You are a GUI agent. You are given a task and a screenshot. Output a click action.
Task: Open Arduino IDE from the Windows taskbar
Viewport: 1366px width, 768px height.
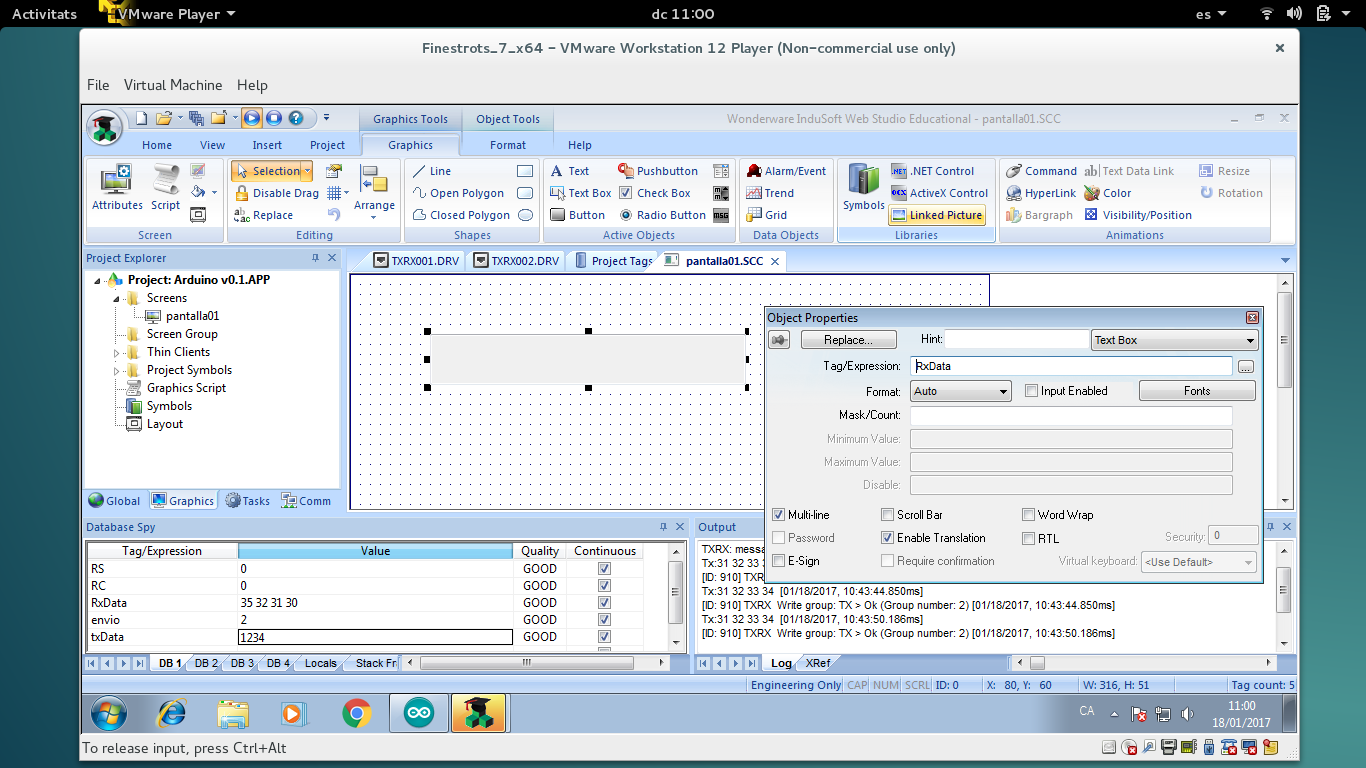[x=418, y=714]
